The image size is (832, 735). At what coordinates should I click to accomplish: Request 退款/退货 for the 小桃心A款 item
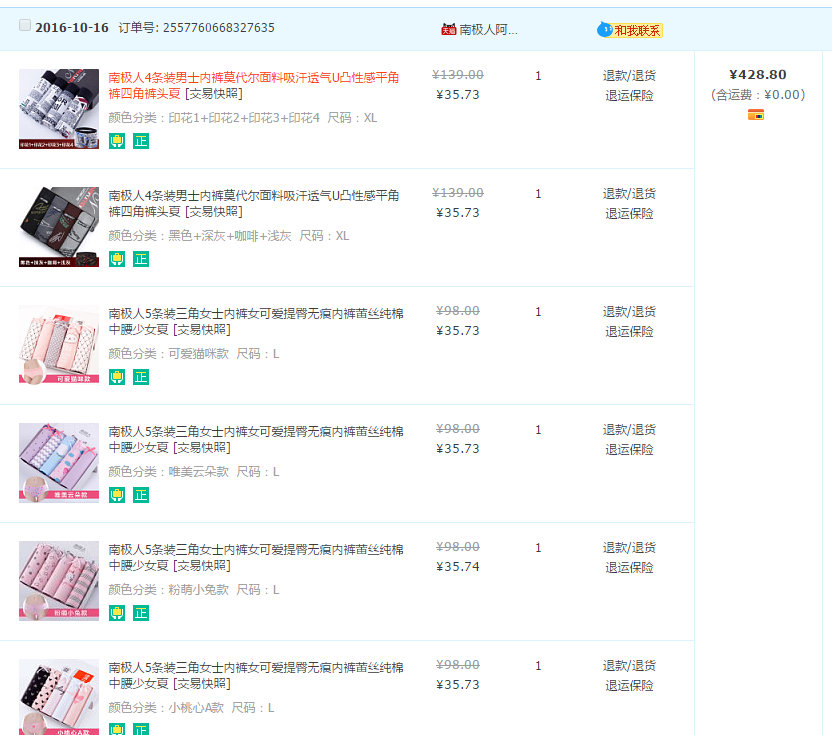point(629,665)
